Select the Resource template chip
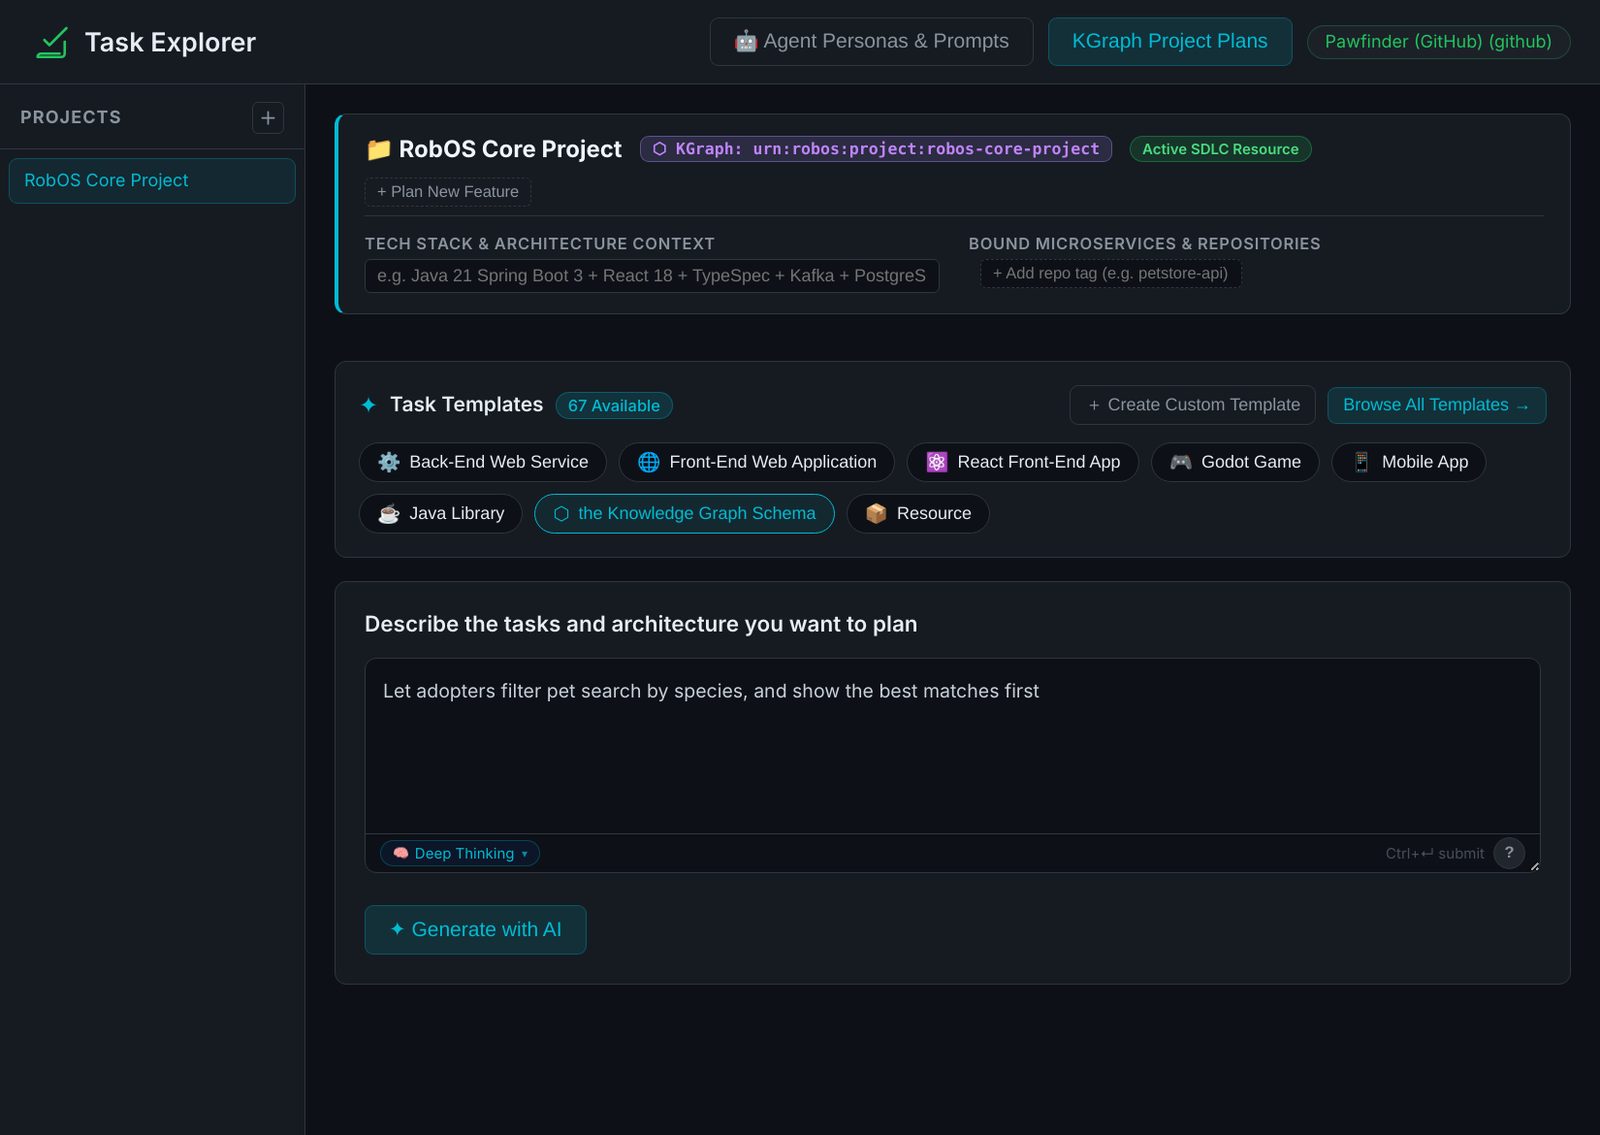This screenshot has height=1135, width=1600. (x=918, y=514)
